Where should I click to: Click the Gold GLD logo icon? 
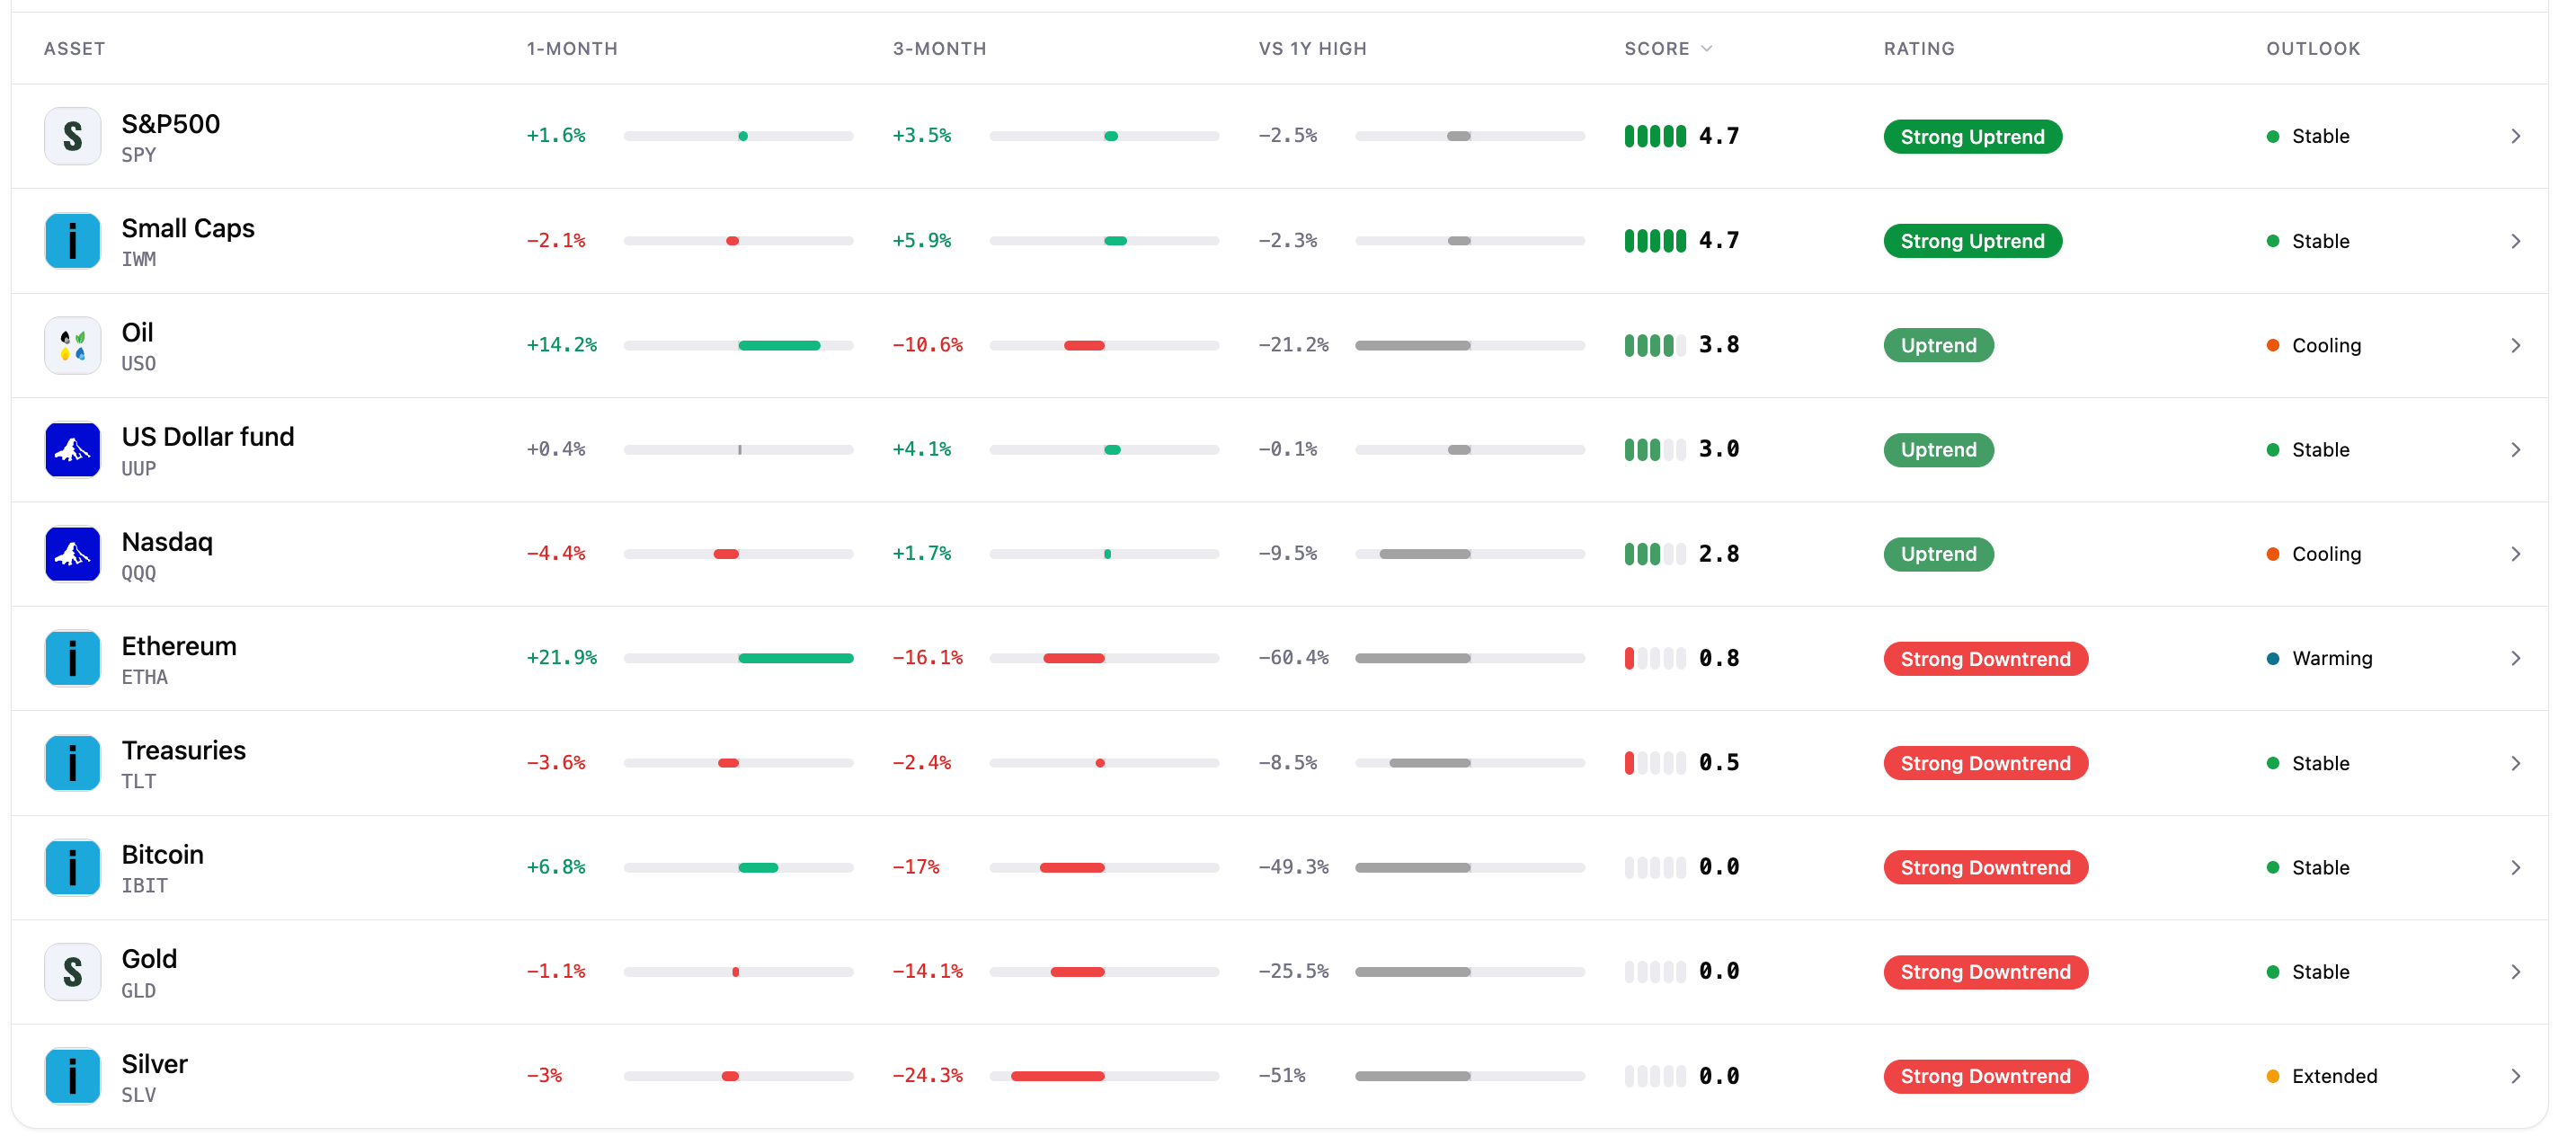(x=73, y=972)
